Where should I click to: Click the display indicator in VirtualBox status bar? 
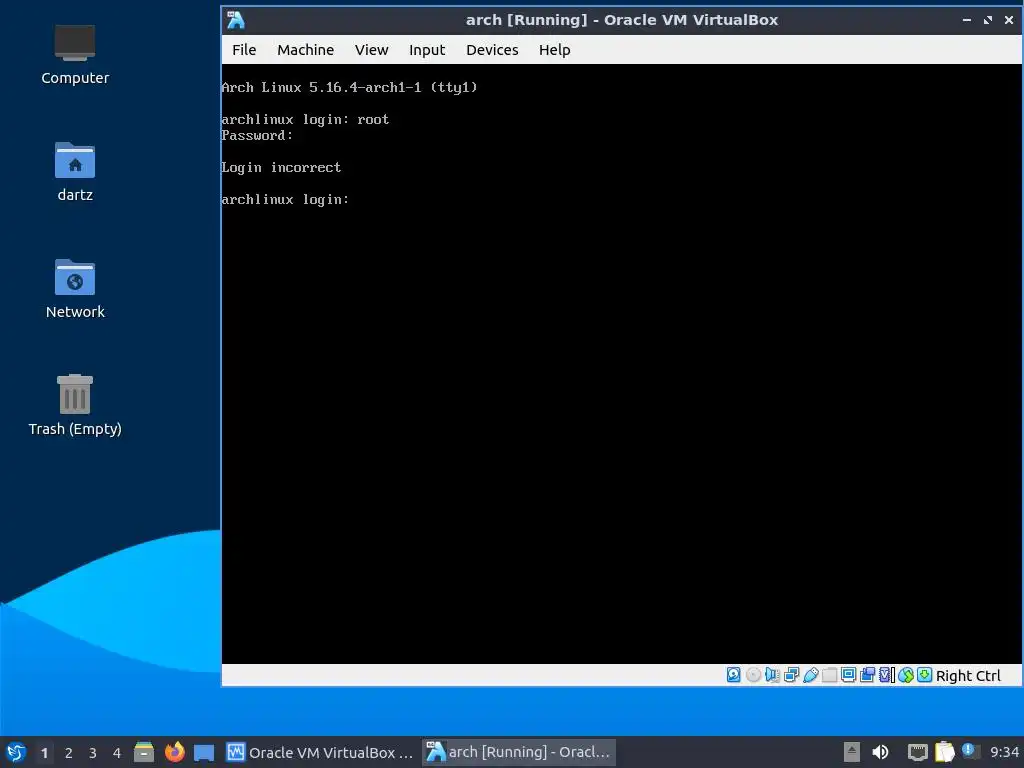click(848, 675)
